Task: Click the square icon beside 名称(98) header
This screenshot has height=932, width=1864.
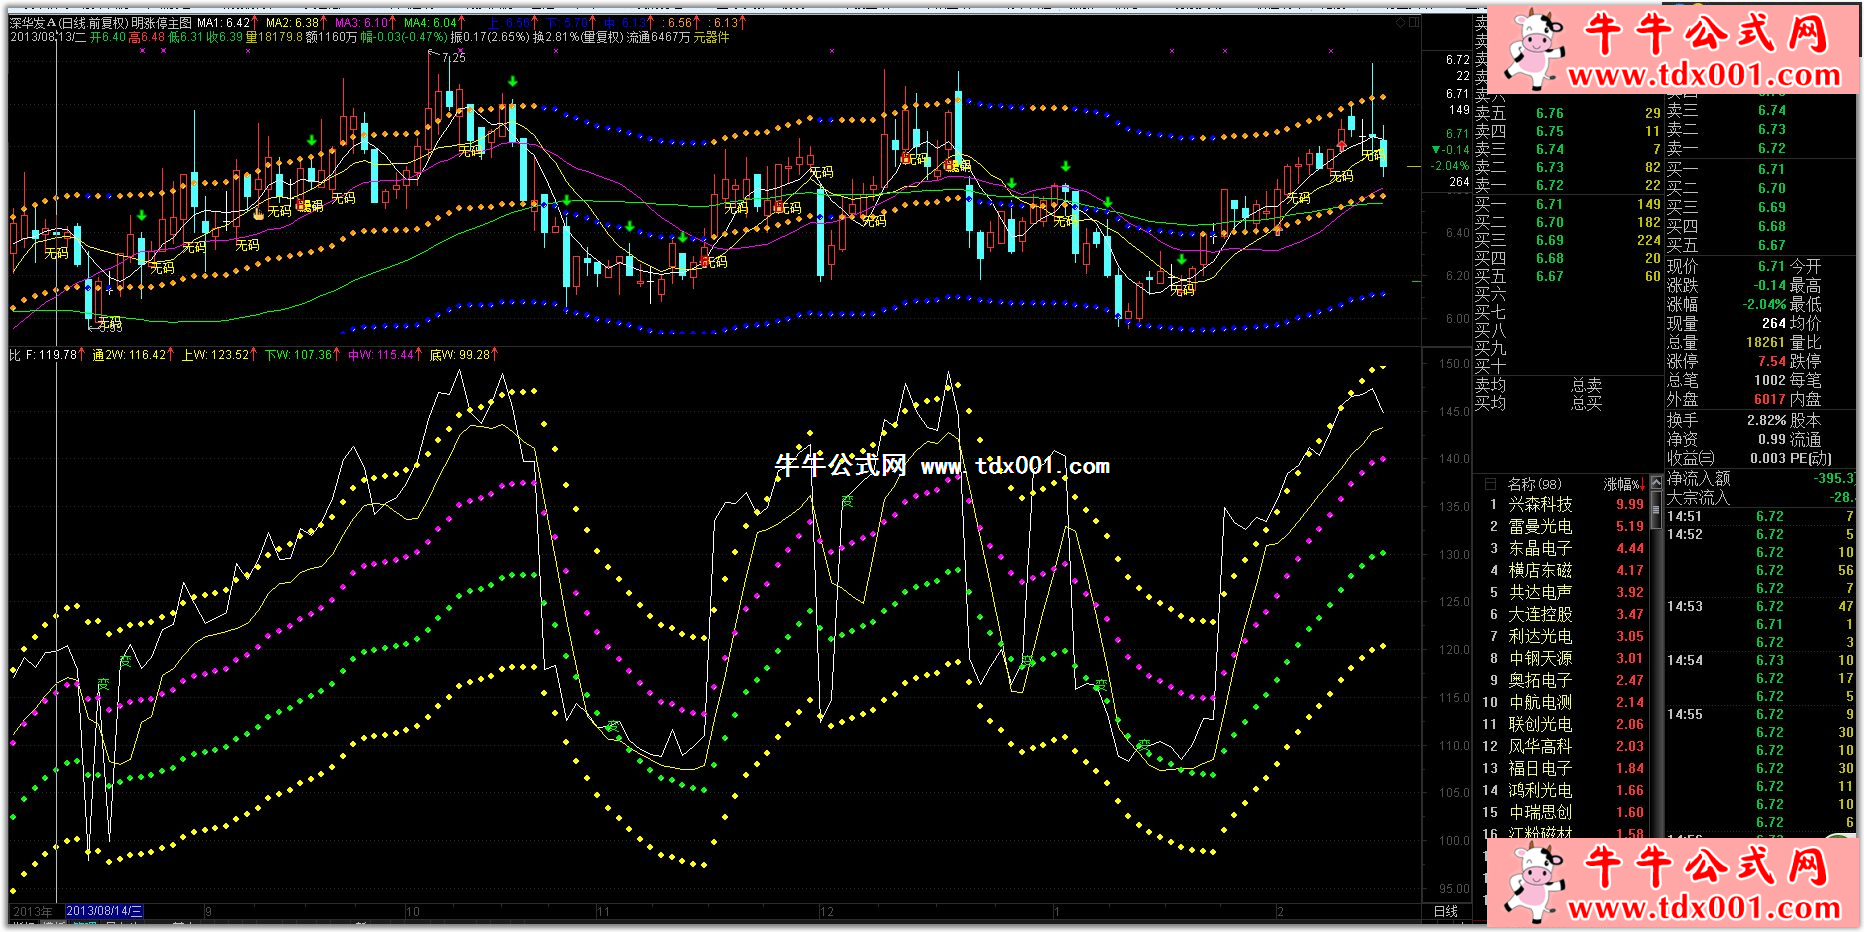Action: (x=1490, y=484)
